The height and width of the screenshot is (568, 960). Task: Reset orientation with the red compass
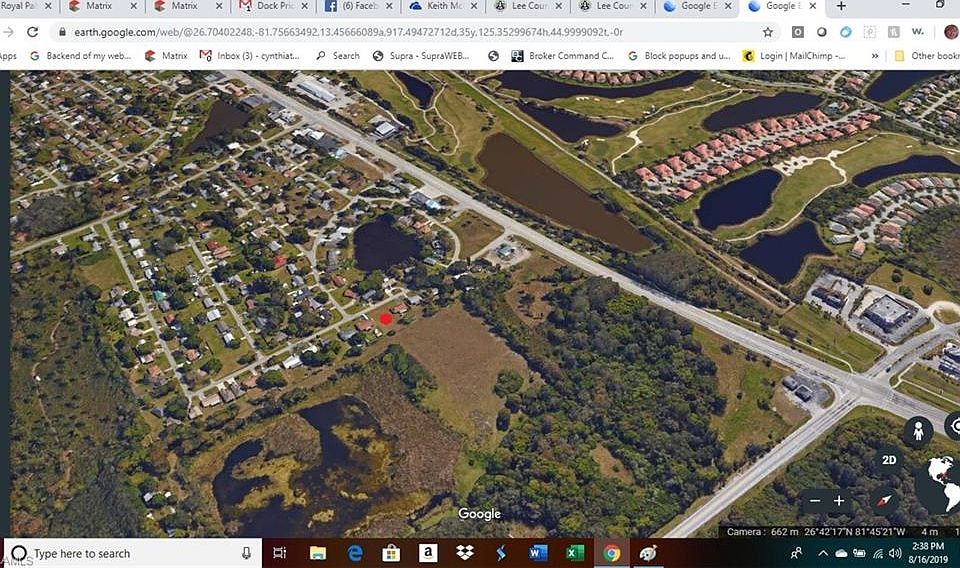tap(883, 501)
